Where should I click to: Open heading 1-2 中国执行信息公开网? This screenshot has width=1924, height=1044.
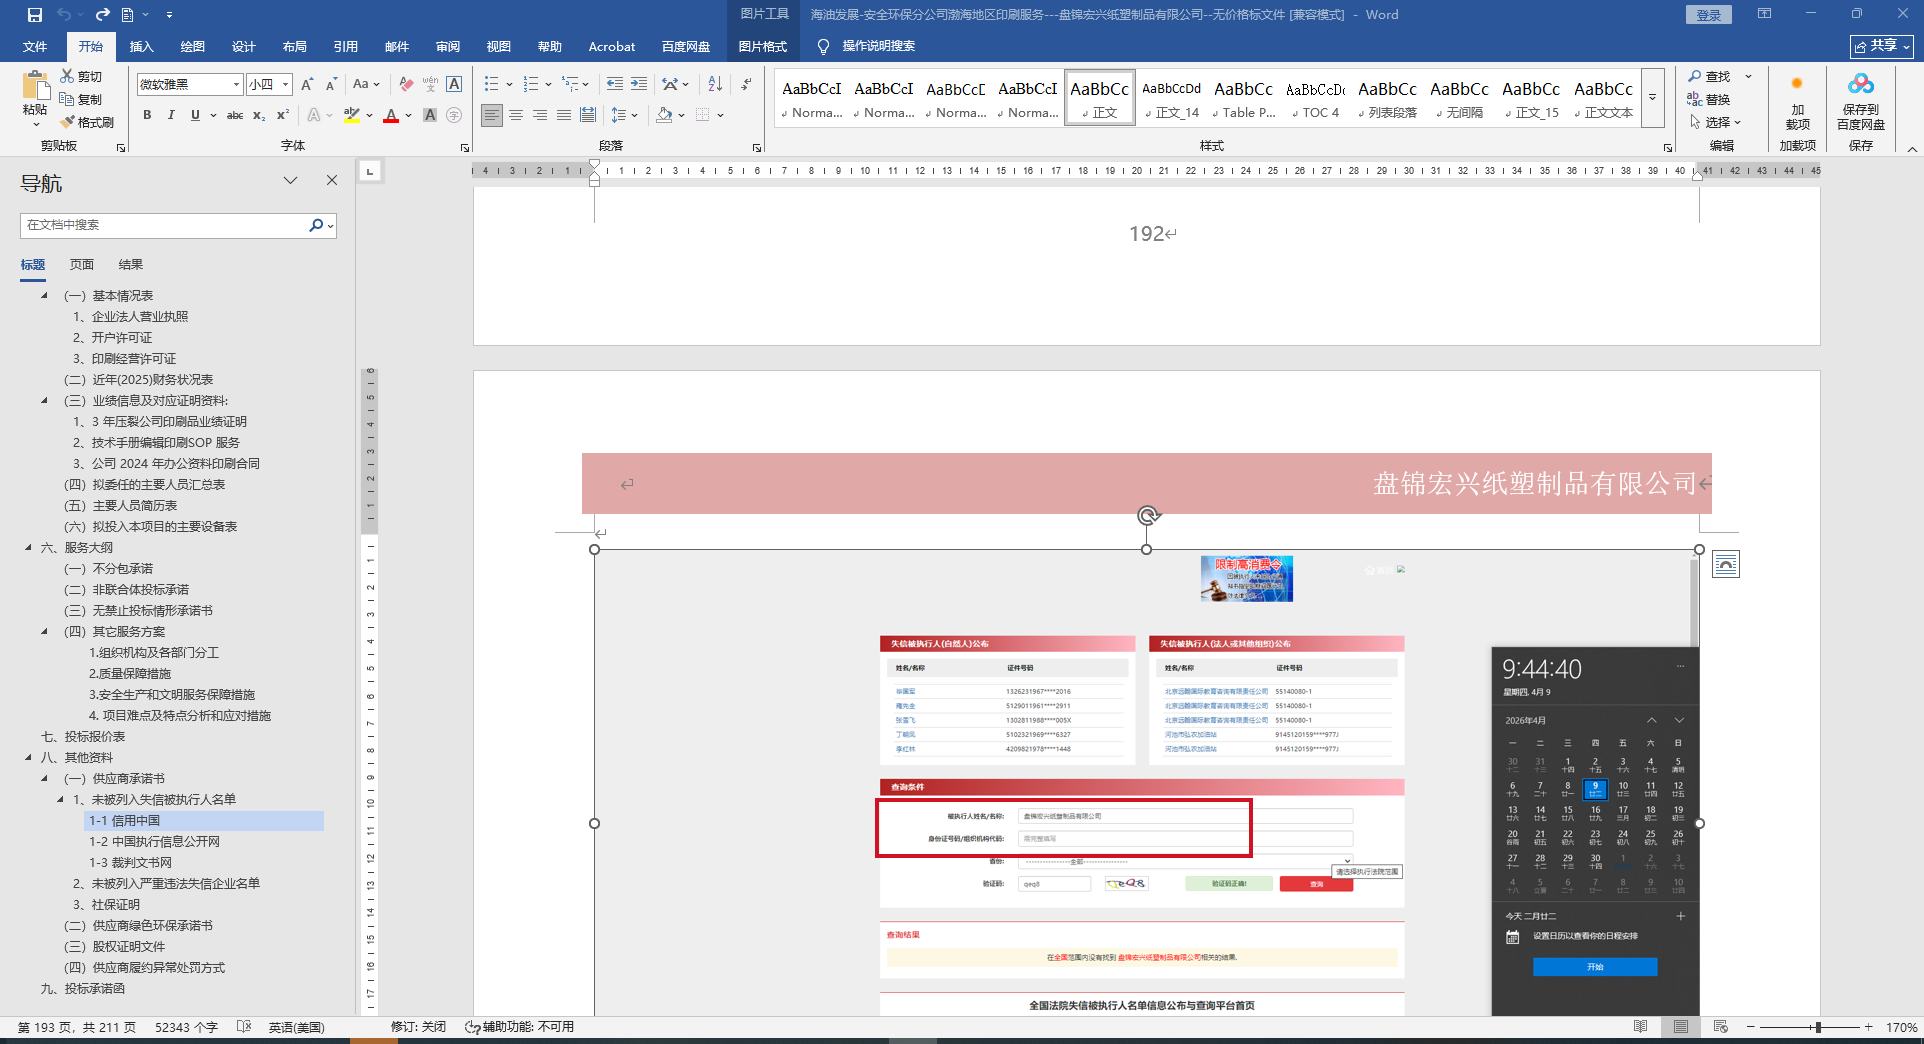(x=154, y=842)
